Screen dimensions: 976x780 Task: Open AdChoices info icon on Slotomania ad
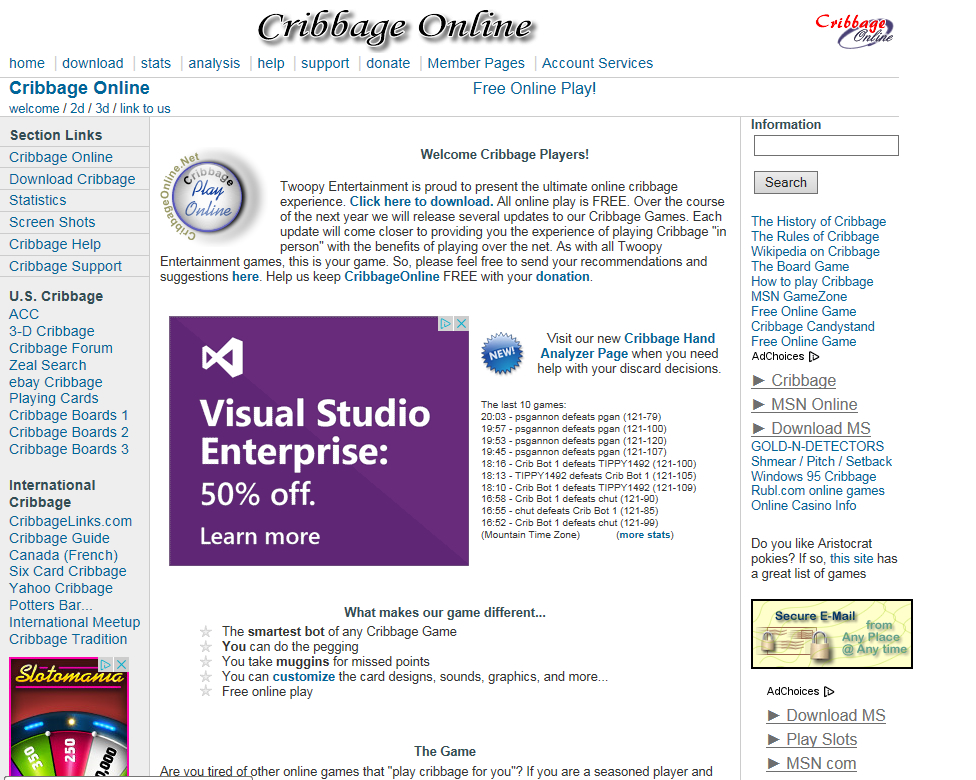(106, 664)
